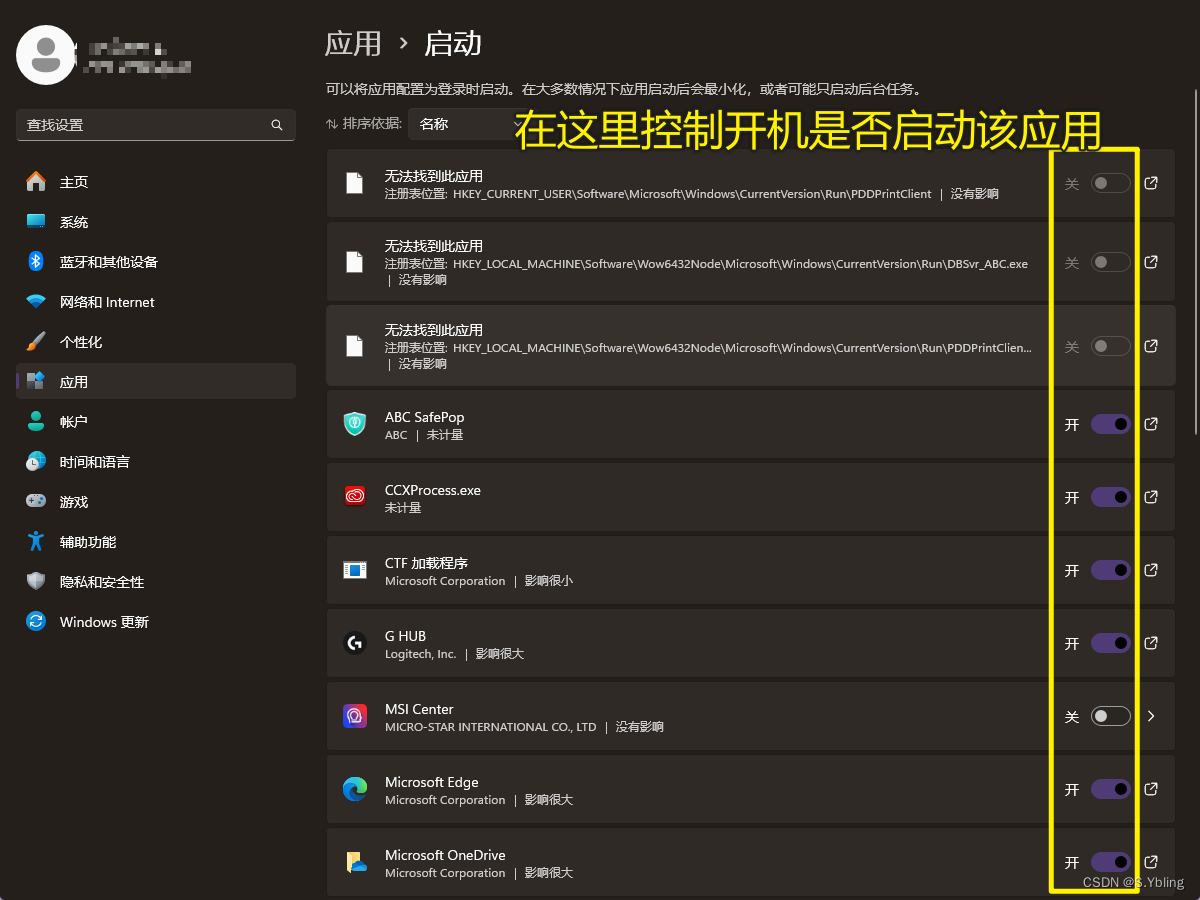Click the MSI Center app icon
The width and height of the screenshot is (1200, 900).
[355, 716]
